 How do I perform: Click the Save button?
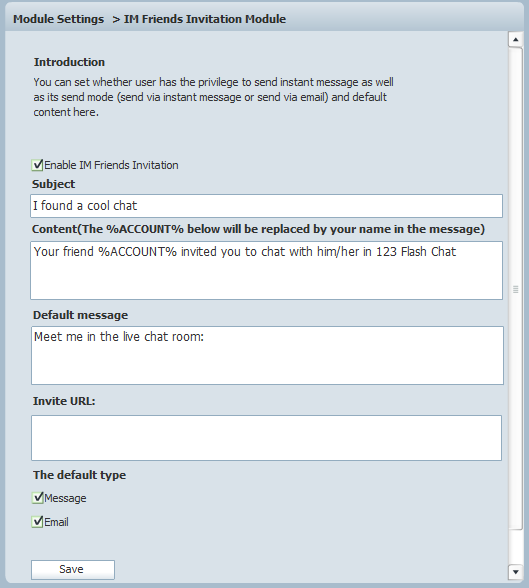coord(73,570)
